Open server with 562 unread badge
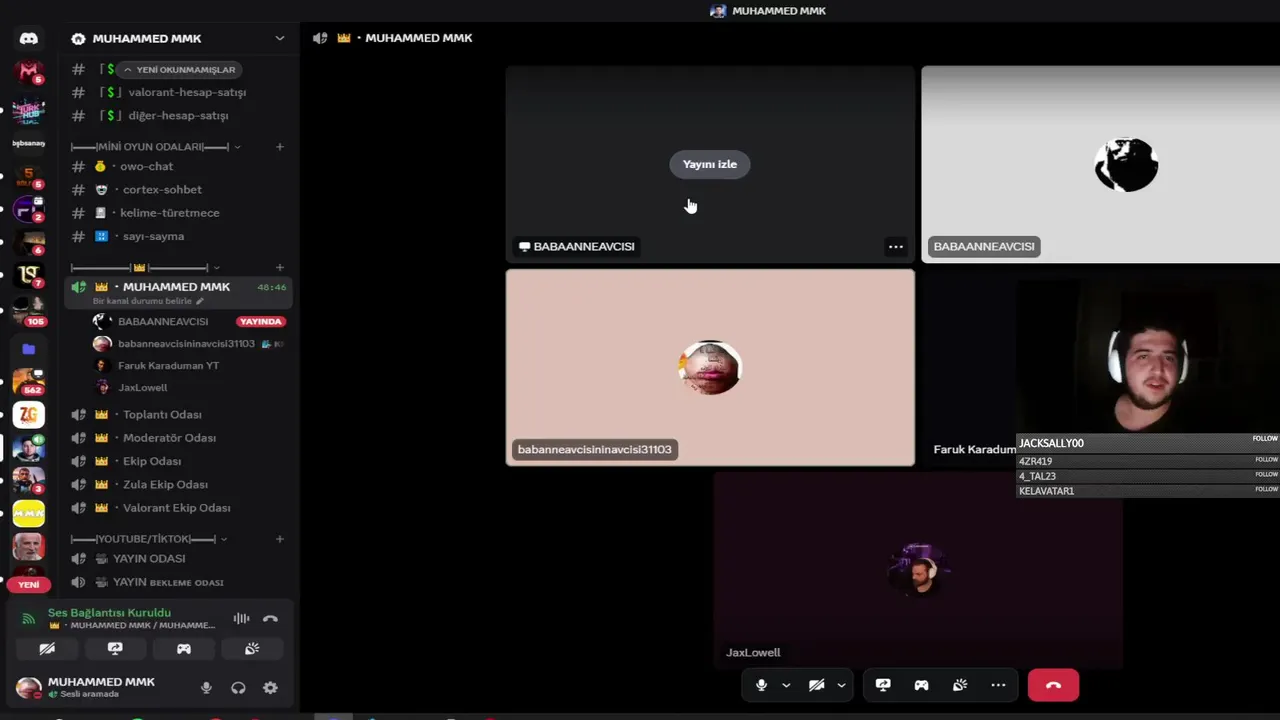1280x720 pixels. (x=29, y=381)
